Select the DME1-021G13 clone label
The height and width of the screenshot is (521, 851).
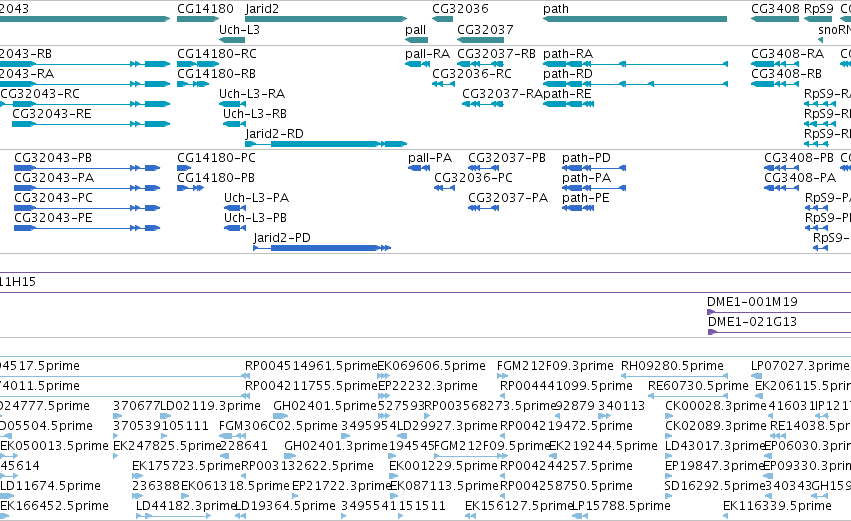(752, 322)
